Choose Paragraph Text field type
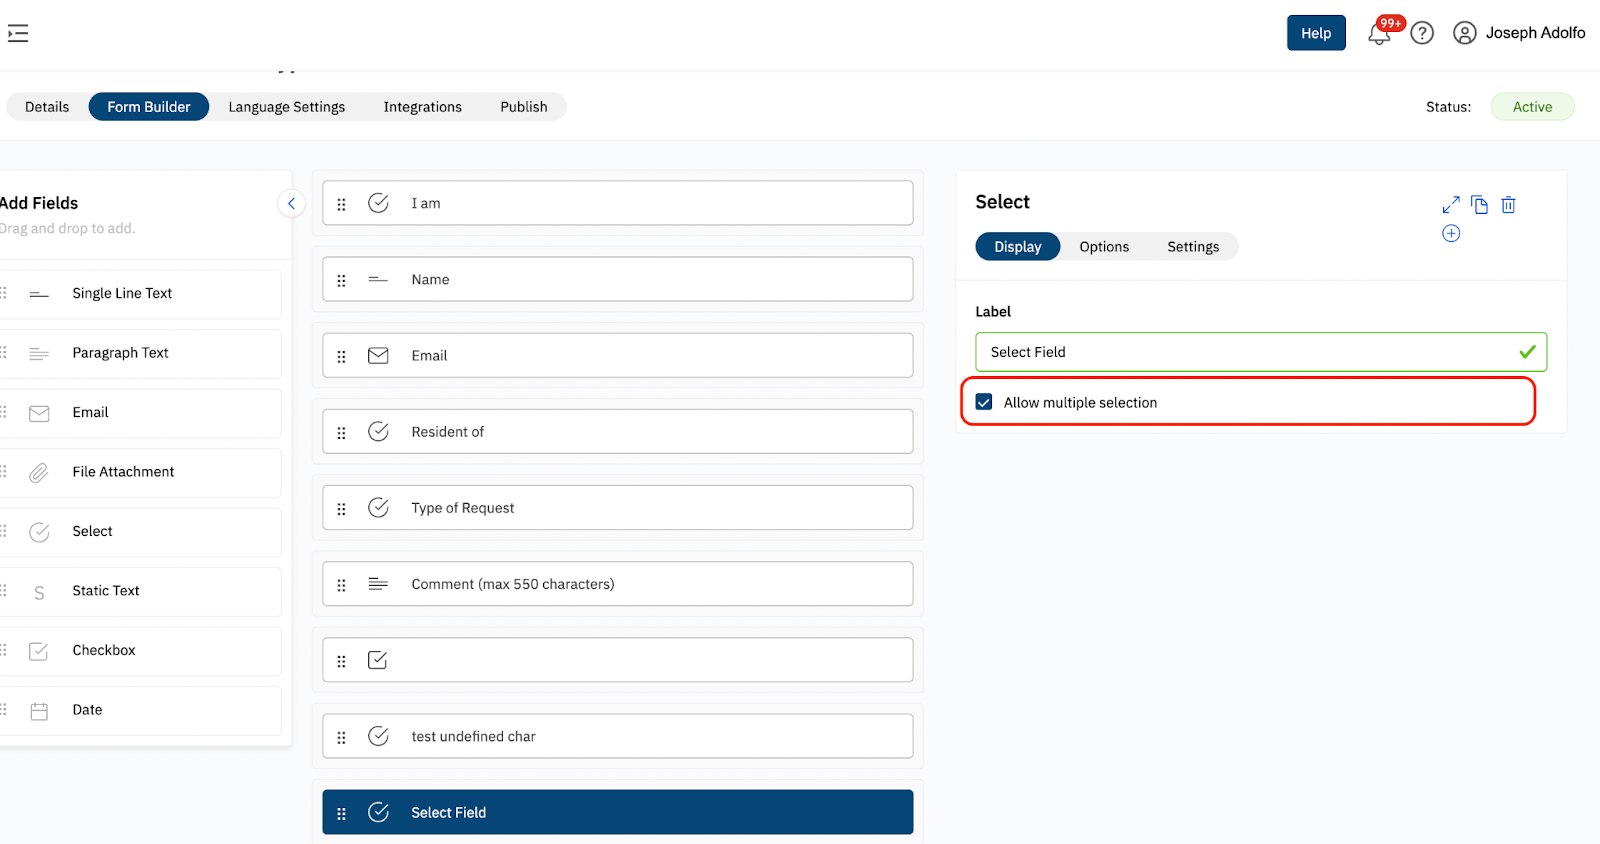This screenshot has width=1600, height=844. click(x=140, y=353)
